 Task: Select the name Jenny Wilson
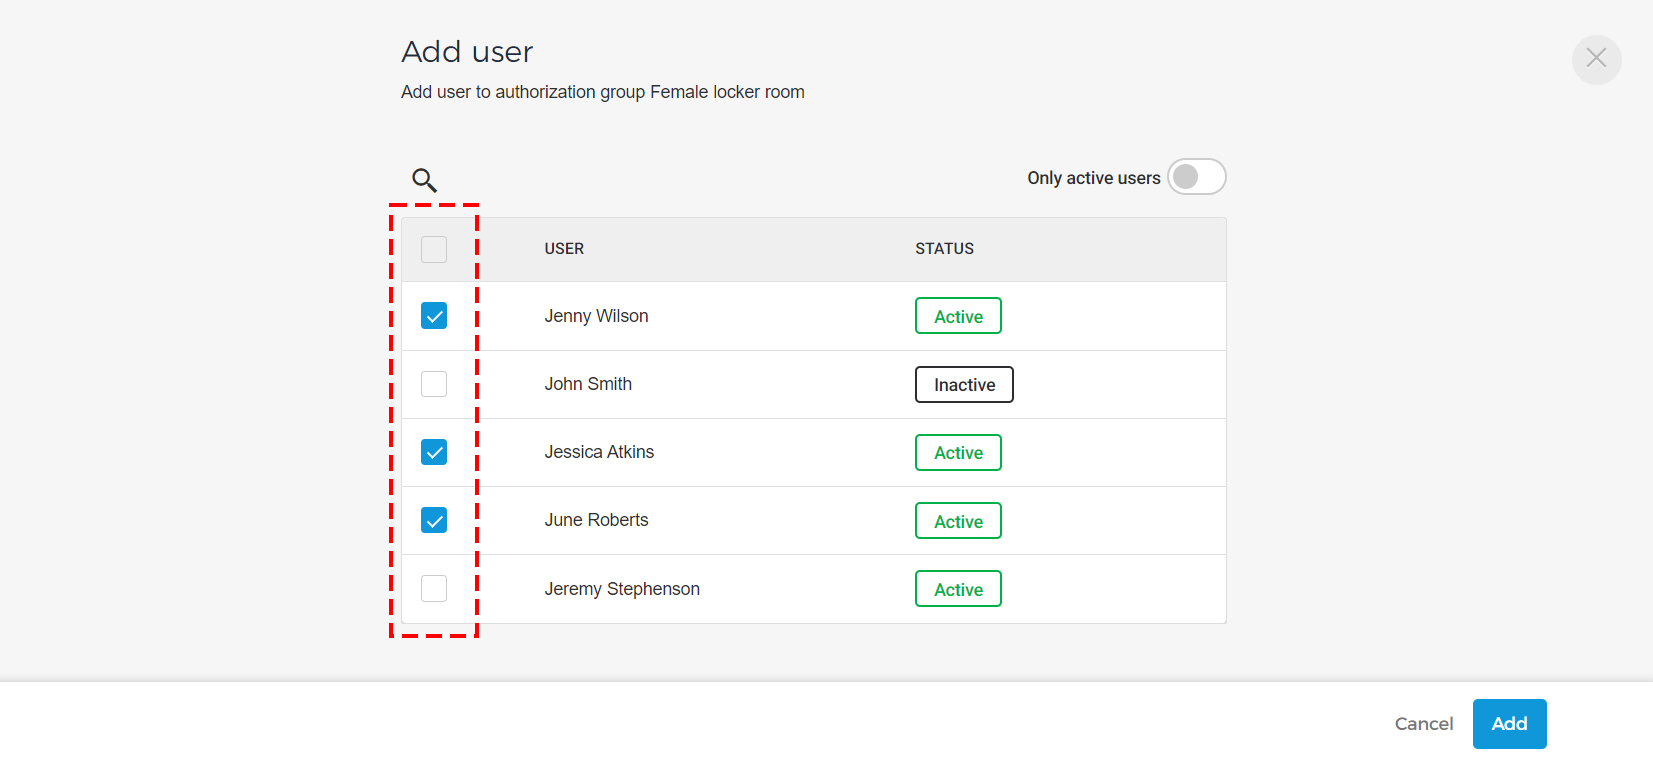(x=596, y=316)
